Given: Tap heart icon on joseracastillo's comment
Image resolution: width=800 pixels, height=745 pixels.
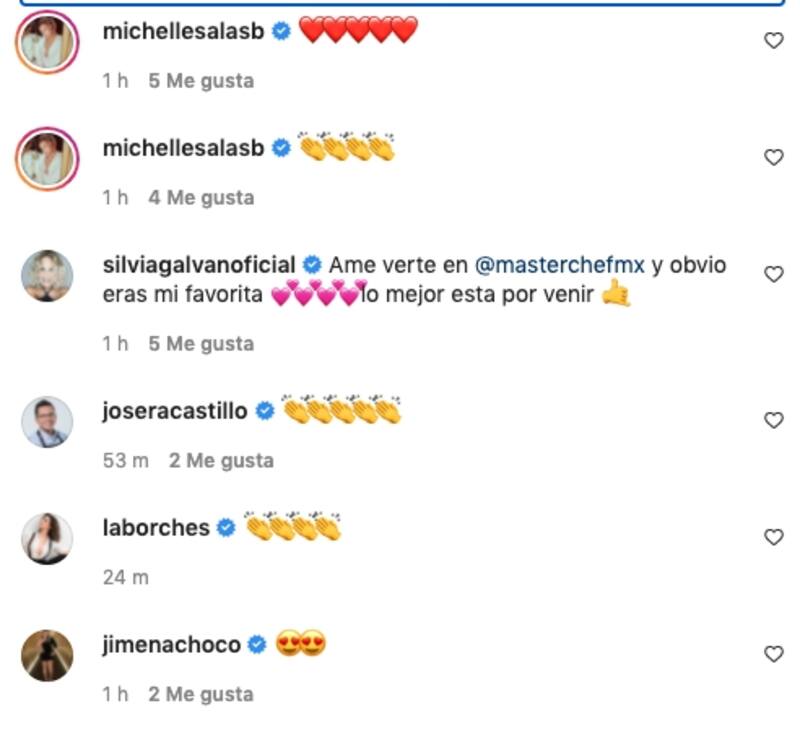Looking at the screenshot, I should pyautogui.click(x=773, y=421).
